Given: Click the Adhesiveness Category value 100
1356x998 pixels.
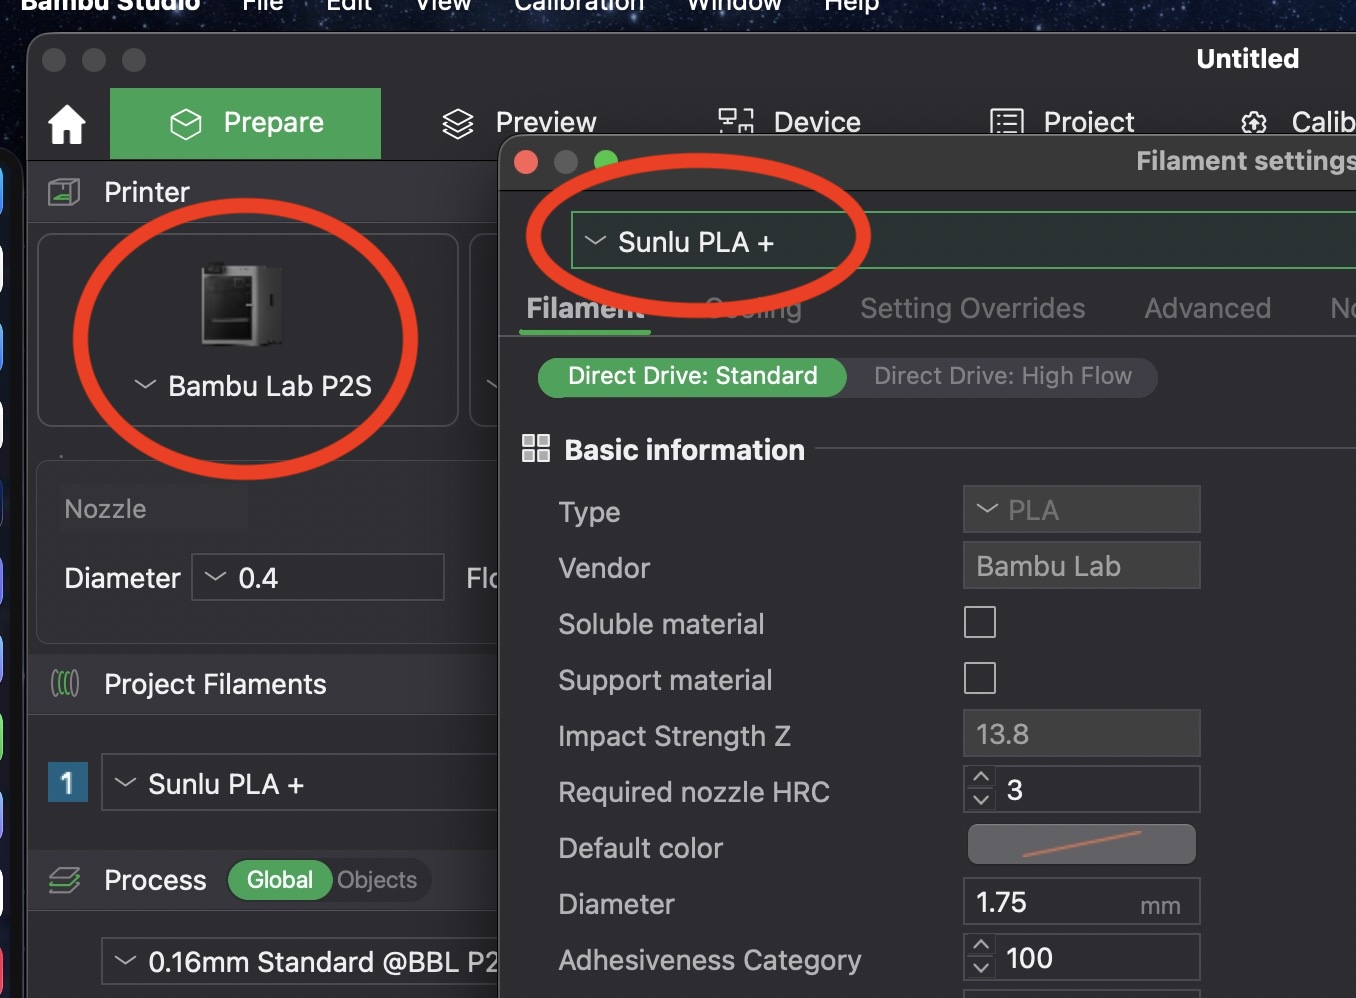Looking at the screenshot, I should (x=1029, y=958).
